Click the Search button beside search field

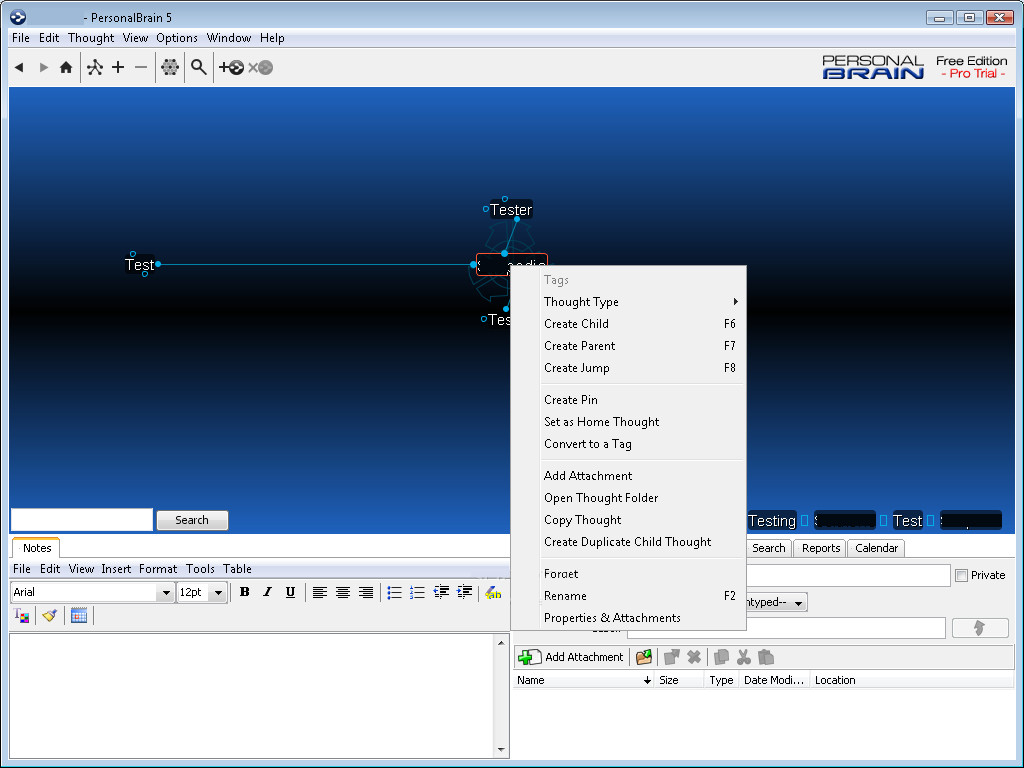[192, 520]
